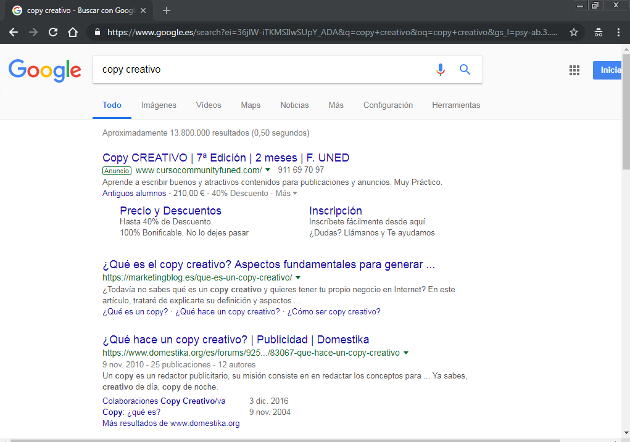Bookmark this page with the star icon
This screenshot has height=442, width=630.
(x=574, y=32)
